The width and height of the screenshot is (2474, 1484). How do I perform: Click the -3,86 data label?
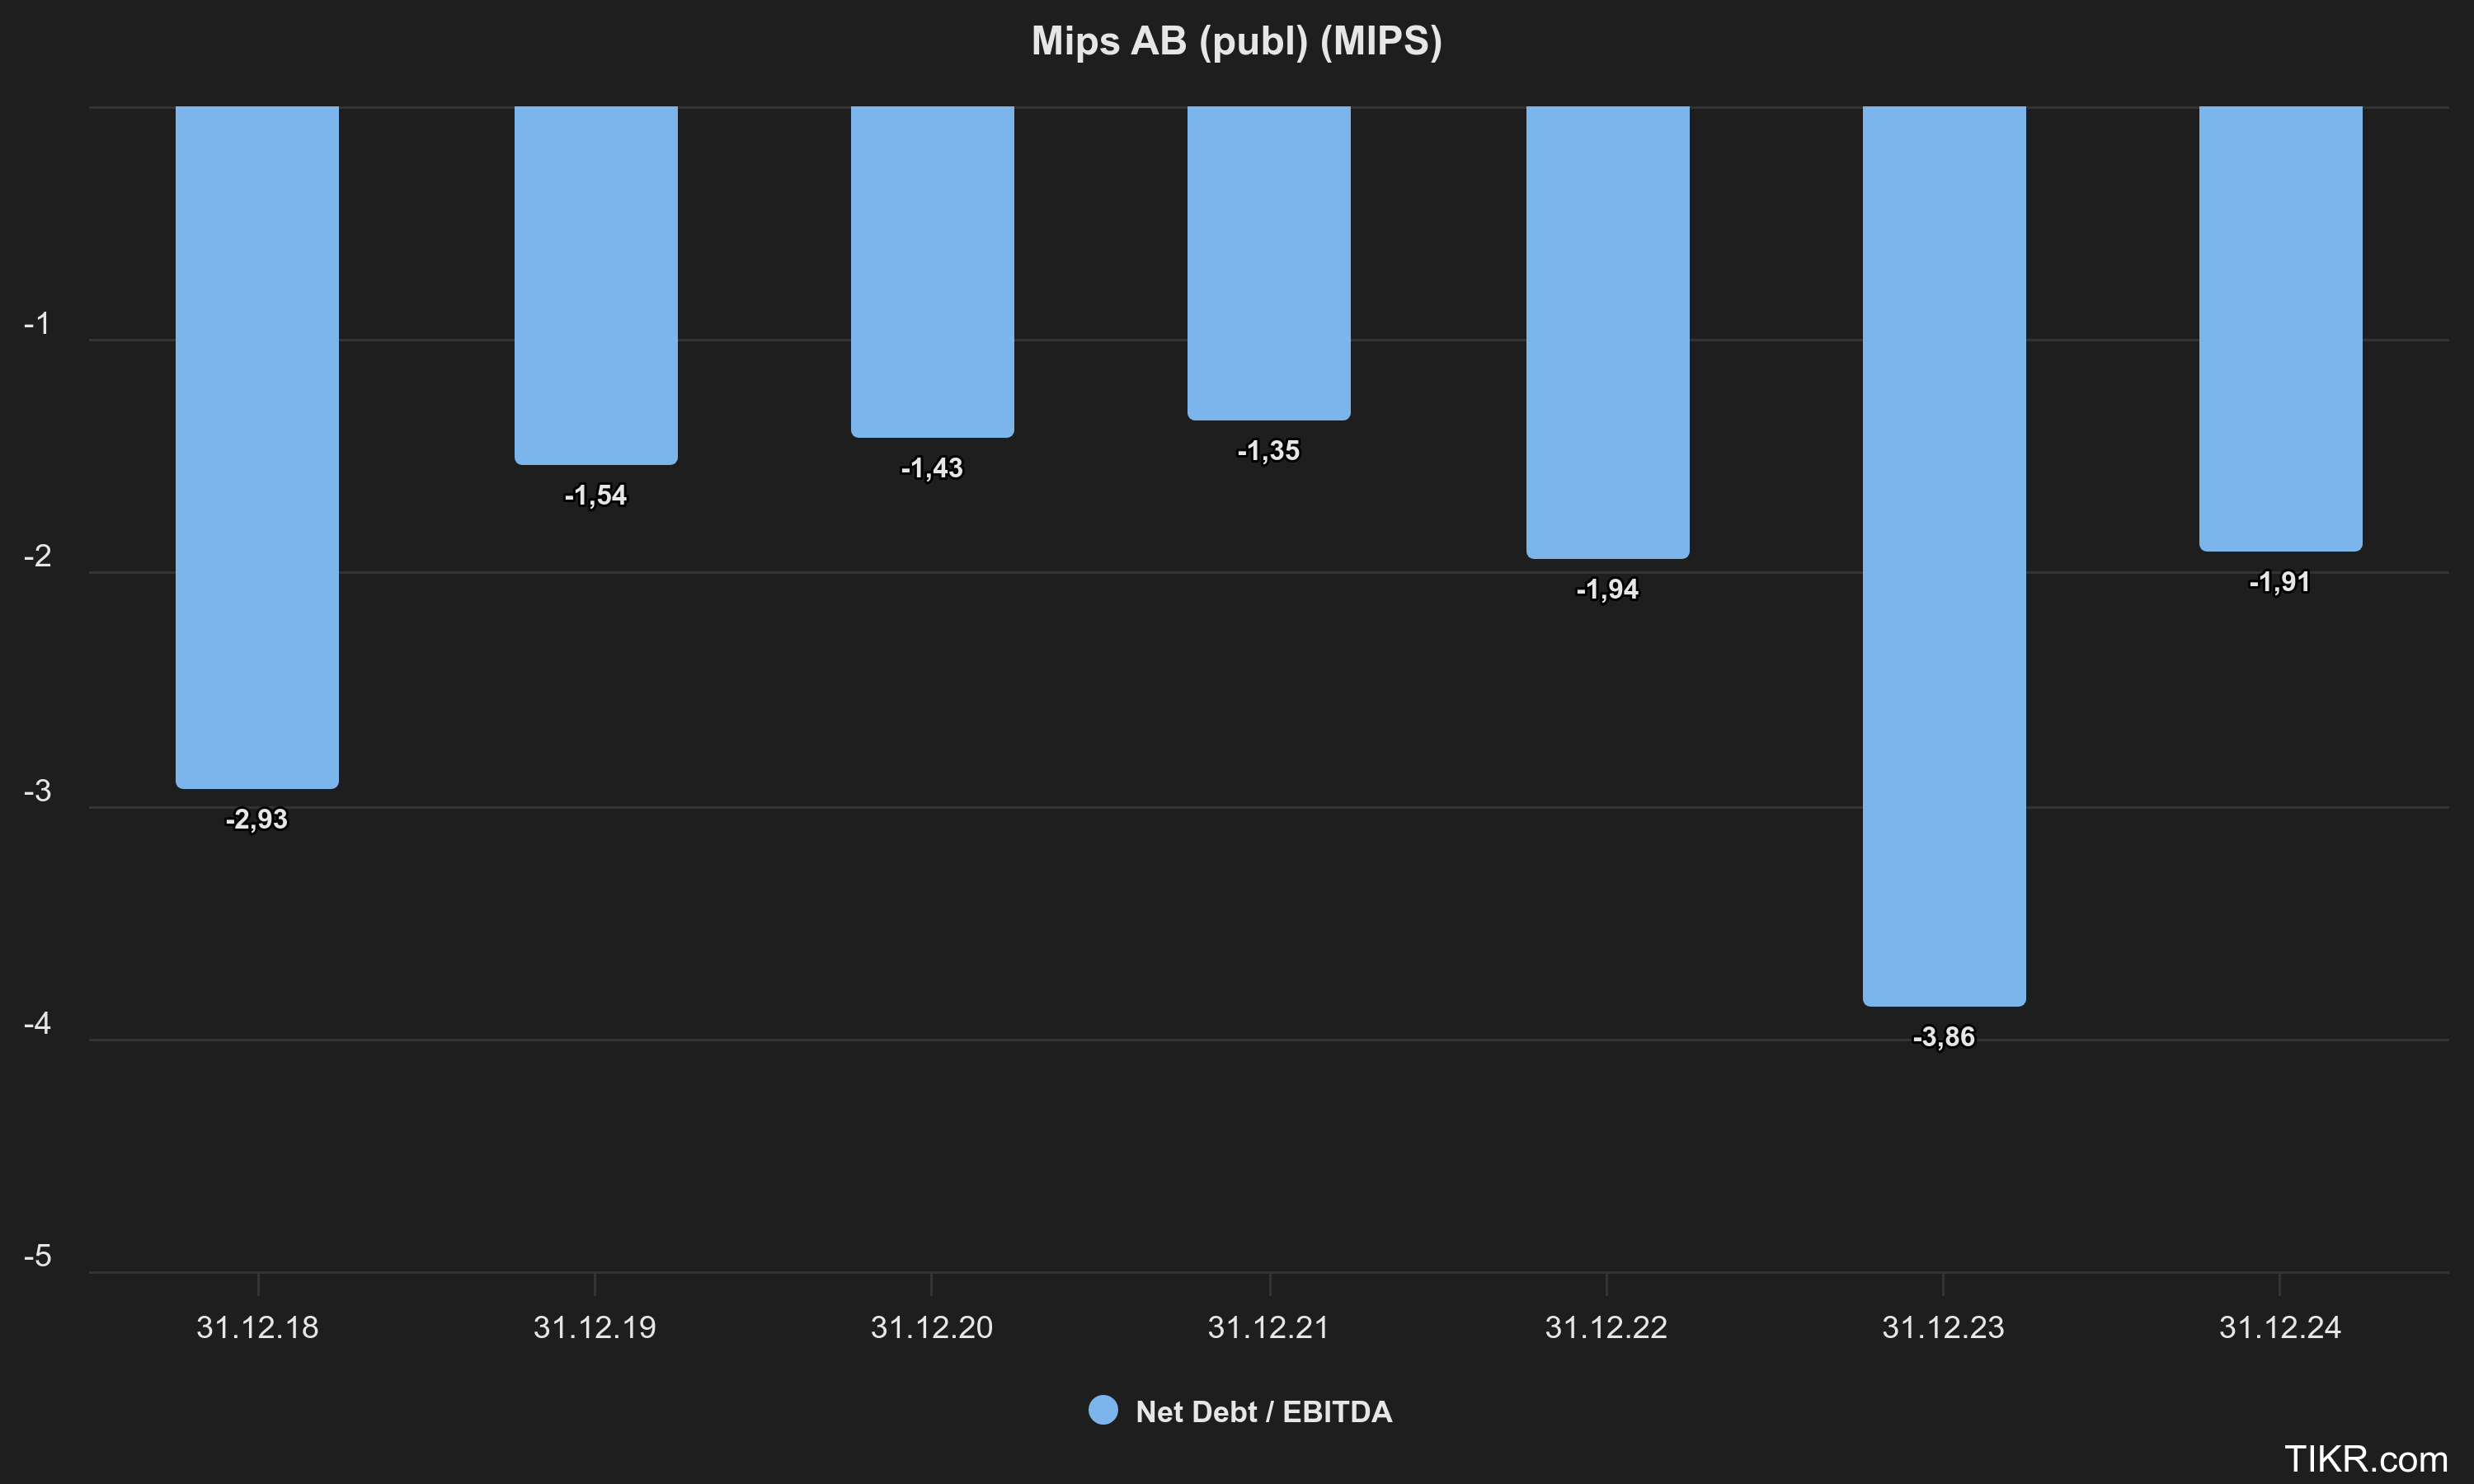(1943, 1037)
